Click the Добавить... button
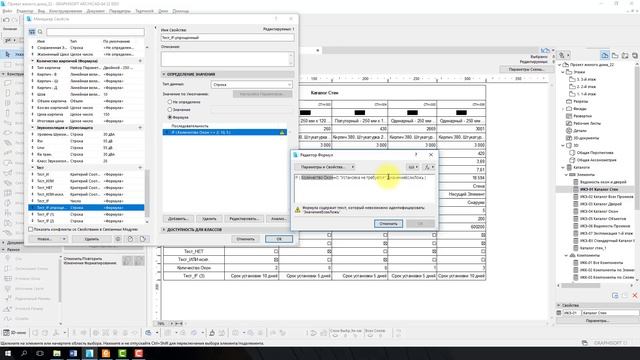 coord(178,219)
